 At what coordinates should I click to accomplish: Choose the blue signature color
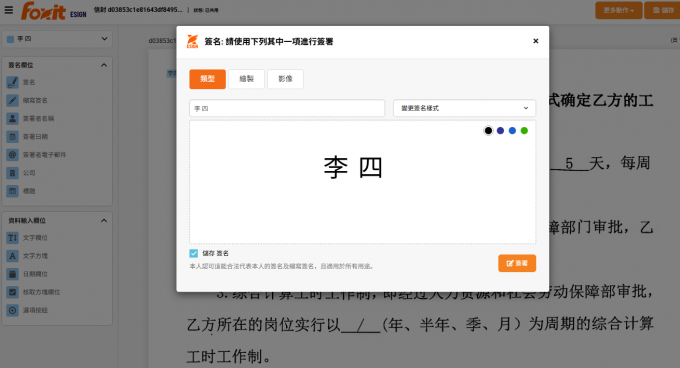point(512,130)
